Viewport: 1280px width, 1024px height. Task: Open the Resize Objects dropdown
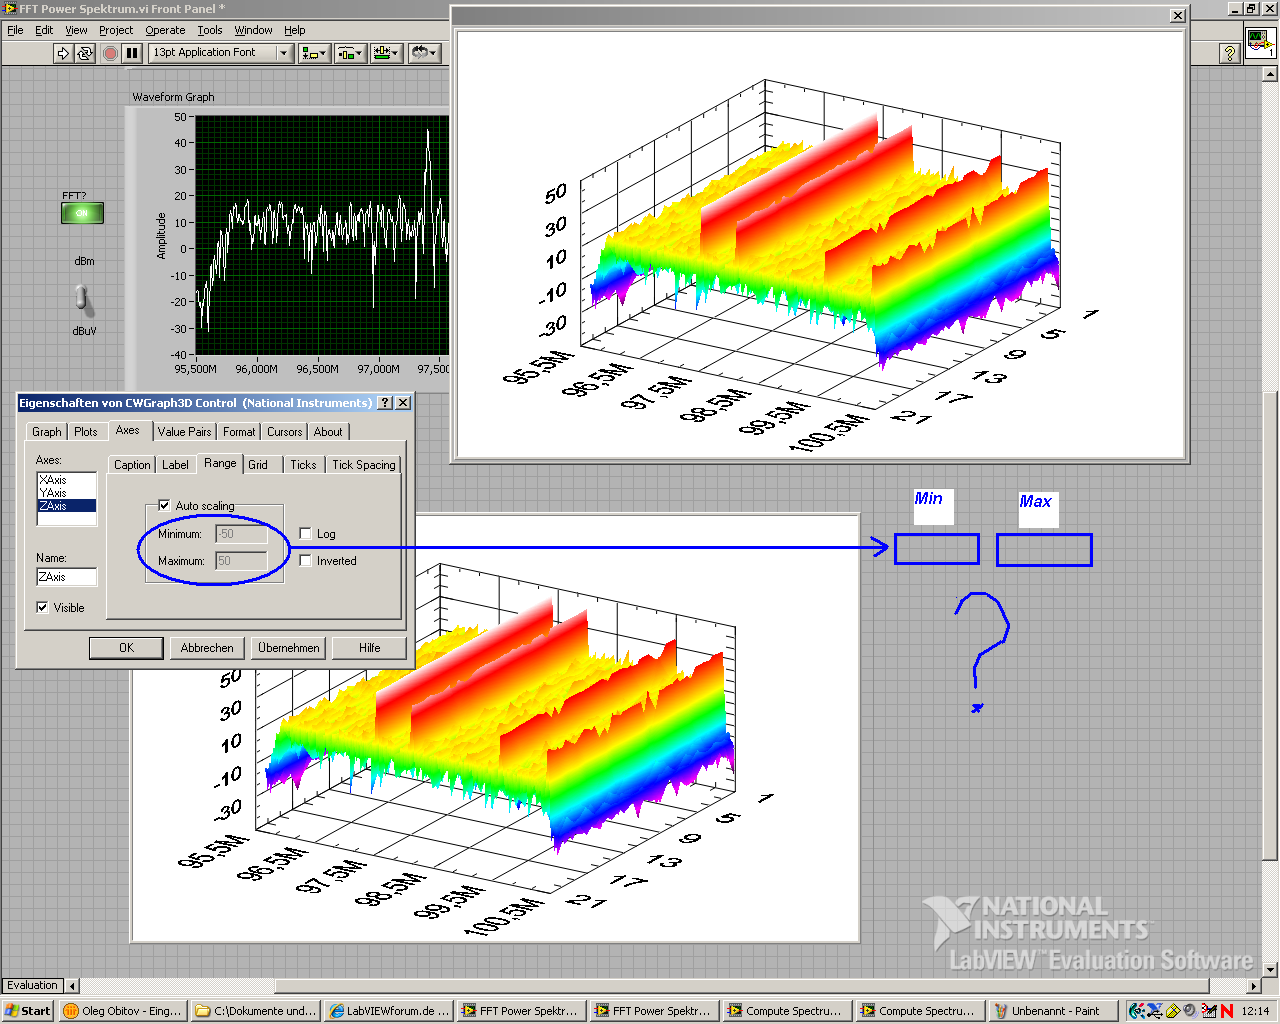click(386, 53)
